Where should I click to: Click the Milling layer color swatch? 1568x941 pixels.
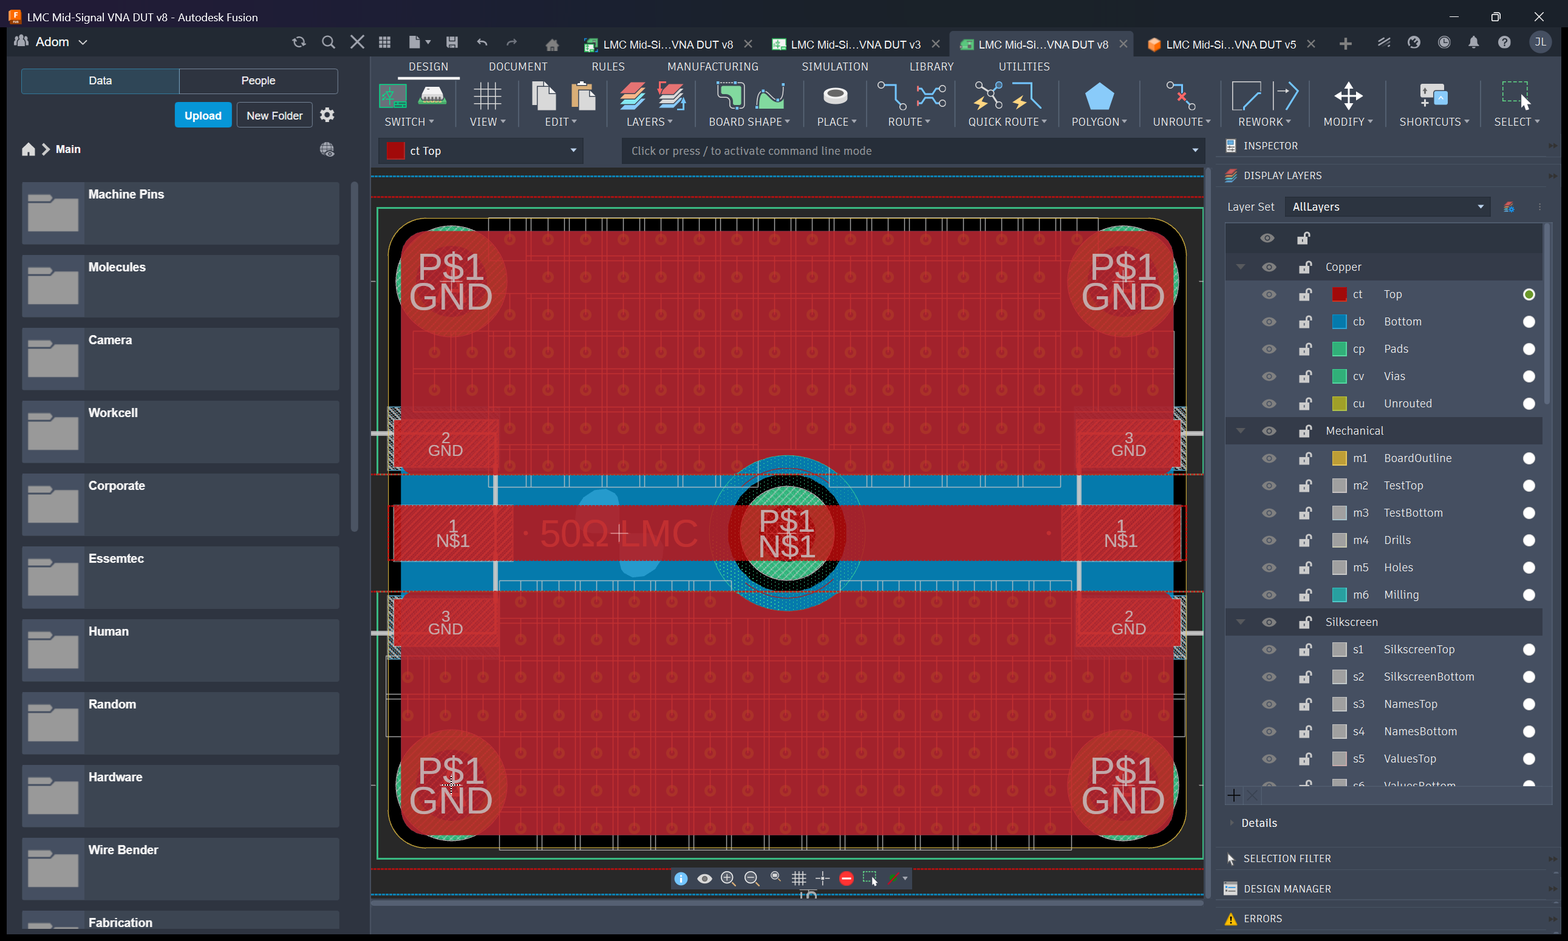click(1340, 595)
